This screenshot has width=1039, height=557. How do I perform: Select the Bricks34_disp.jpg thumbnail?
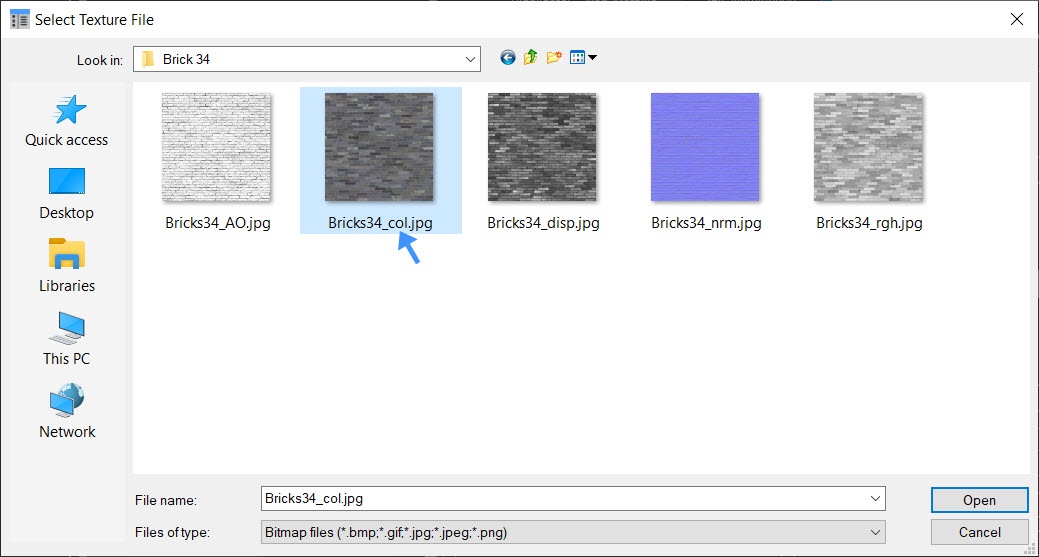542,147
